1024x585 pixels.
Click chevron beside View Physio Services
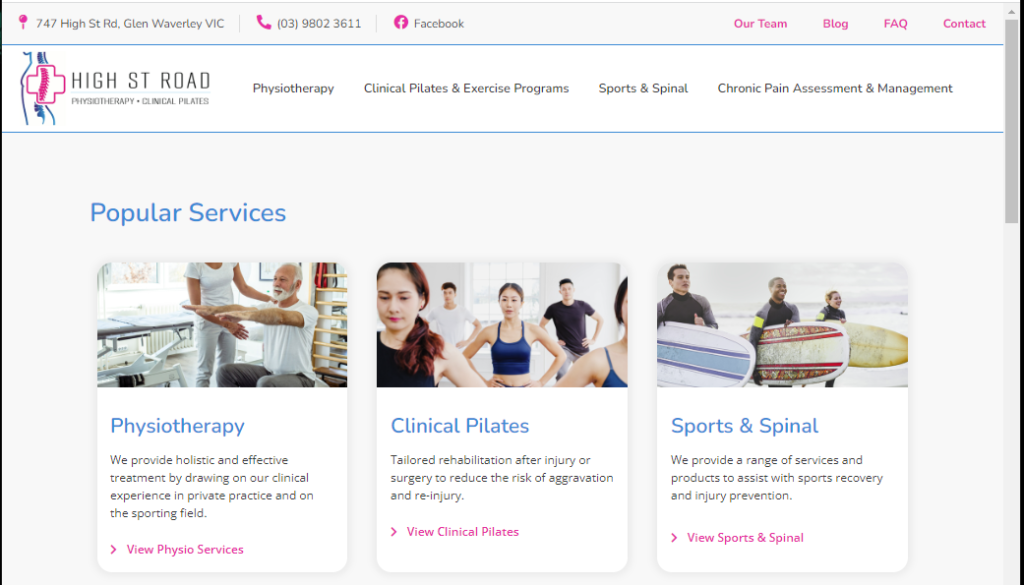114,550
